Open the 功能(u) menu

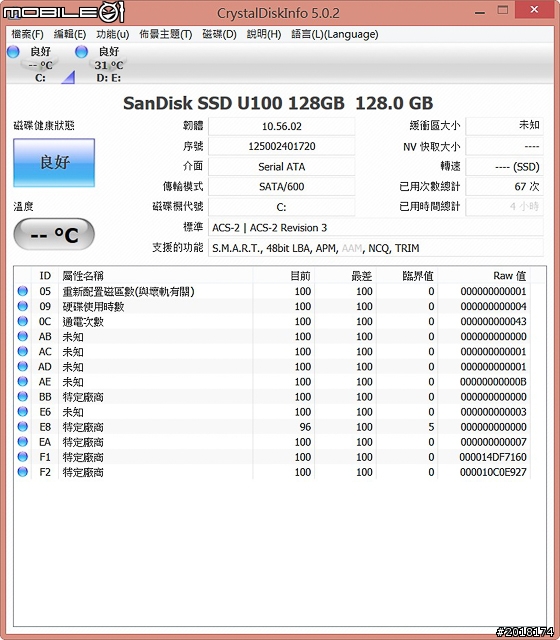[x=113, y=34]
